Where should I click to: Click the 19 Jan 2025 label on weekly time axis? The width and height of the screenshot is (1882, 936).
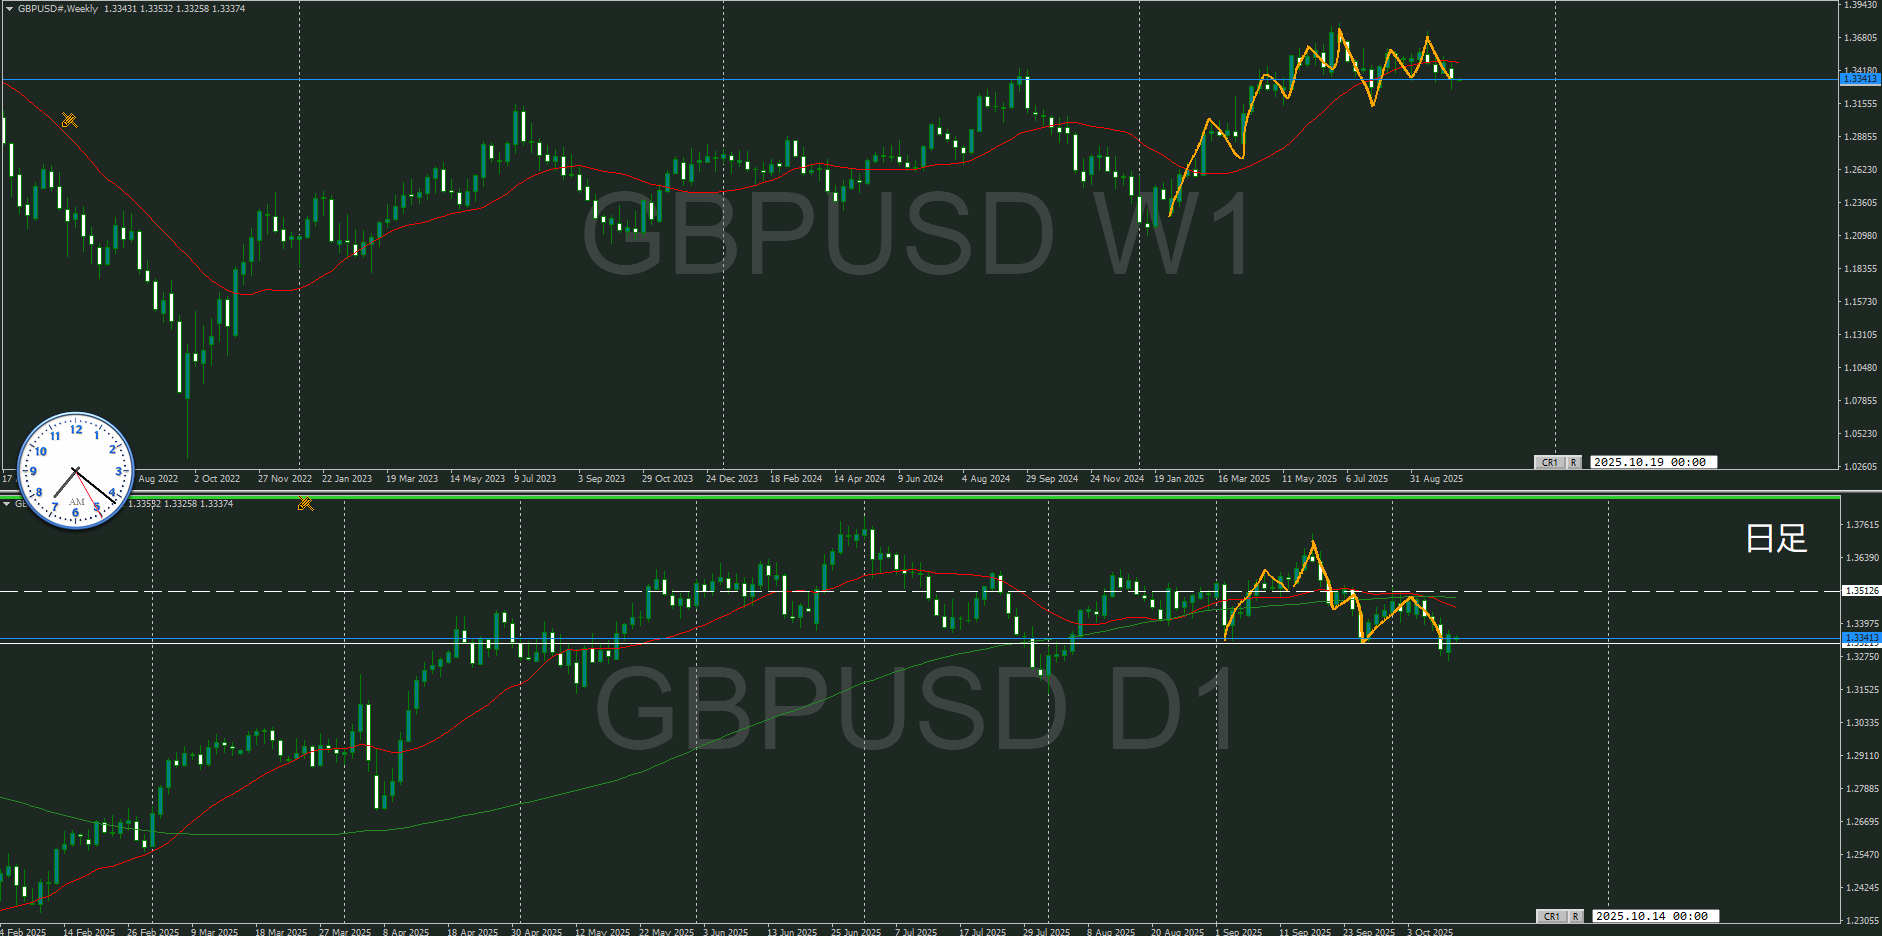click(x=1179, y=479)
